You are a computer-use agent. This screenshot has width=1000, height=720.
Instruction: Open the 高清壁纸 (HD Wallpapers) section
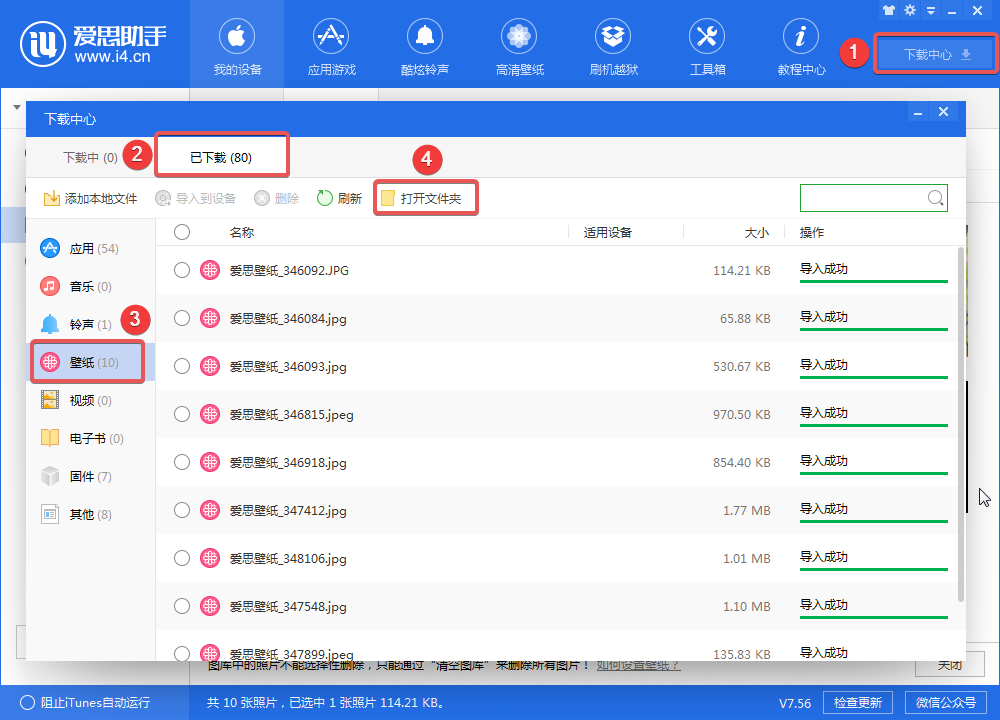pos(518,45)
